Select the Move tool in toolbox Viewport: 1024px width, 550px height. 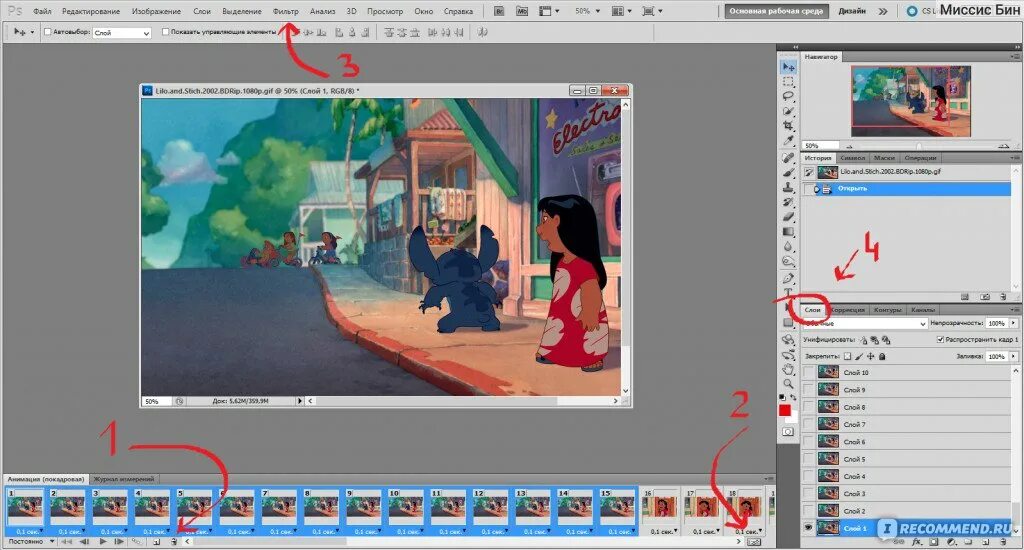(x=788, y=67)
